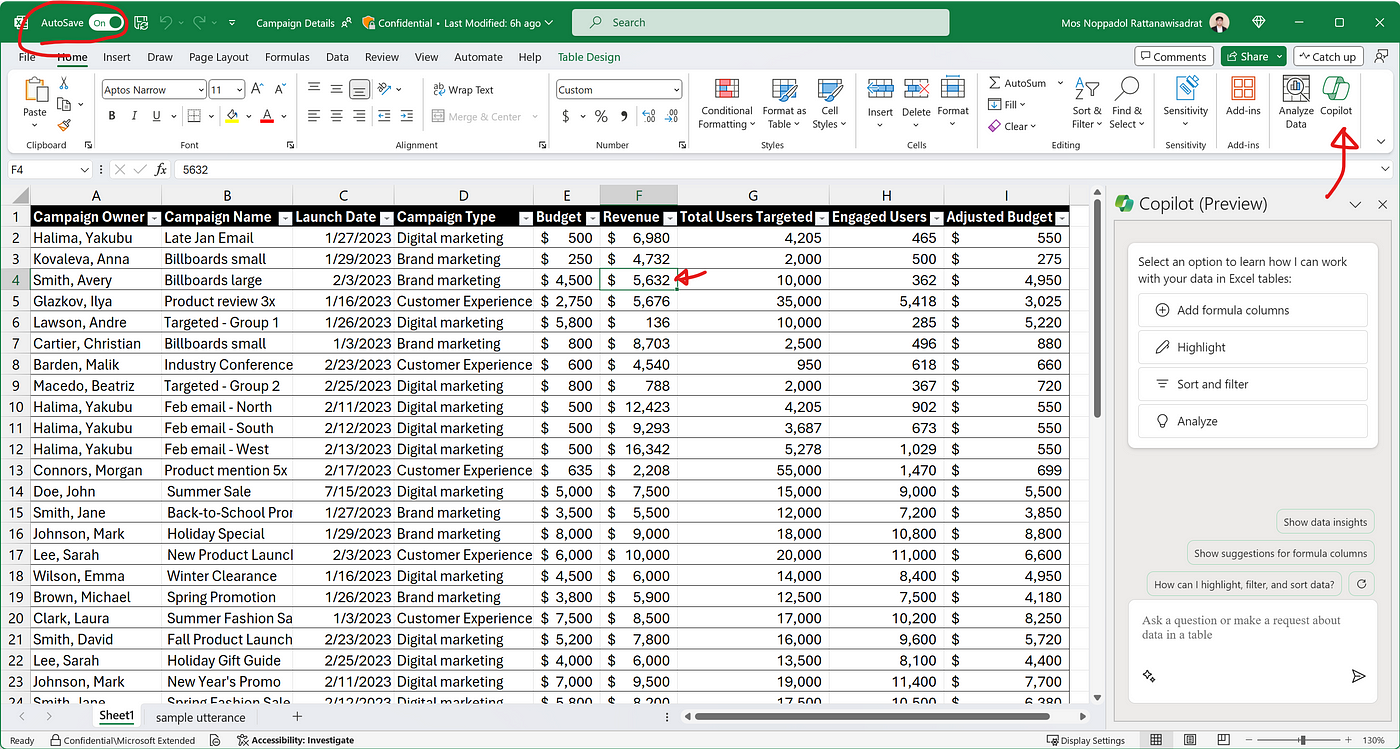
Task: Switch to the Formulas ribbon tab
Action: point(287,57)
